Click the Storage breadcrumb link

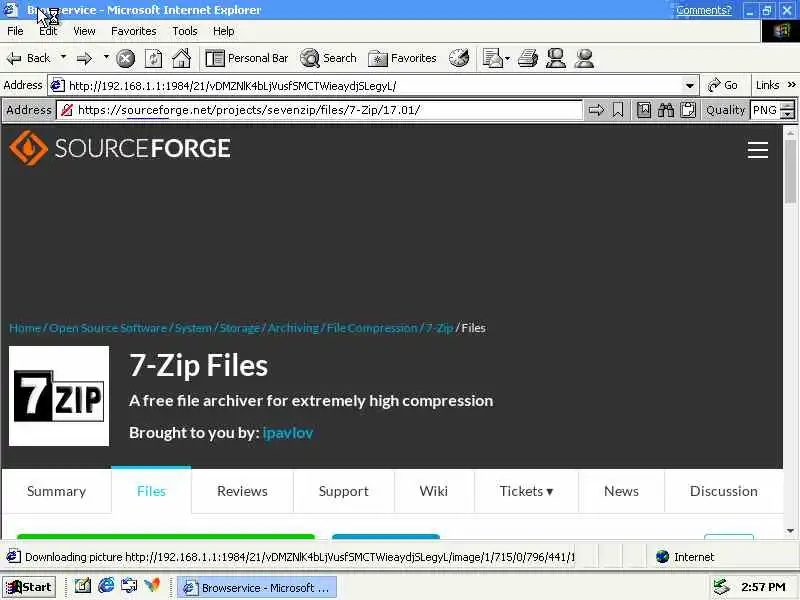[x=240, y=328]
